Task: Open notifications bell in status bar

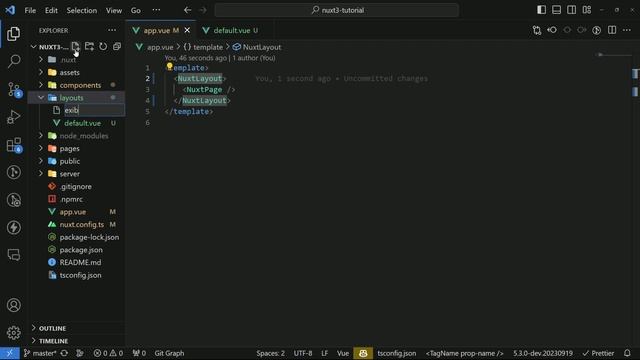Action: [x=627, y=353]
